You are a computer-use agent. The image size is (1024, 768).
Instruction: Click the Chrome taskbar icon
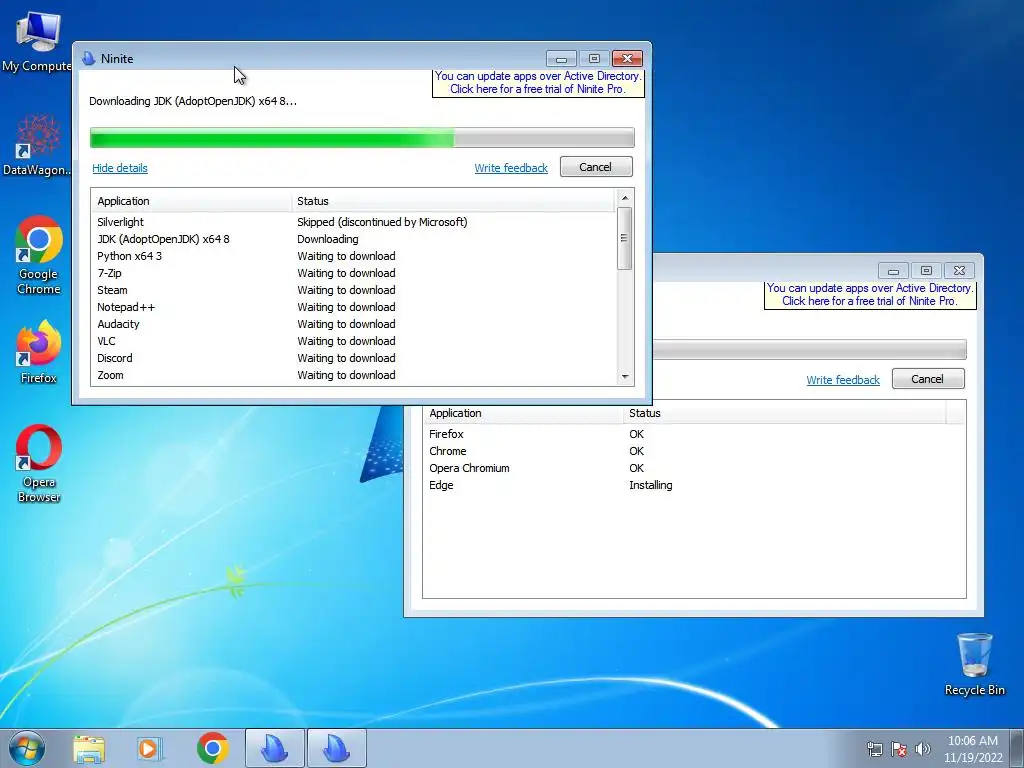212,748
